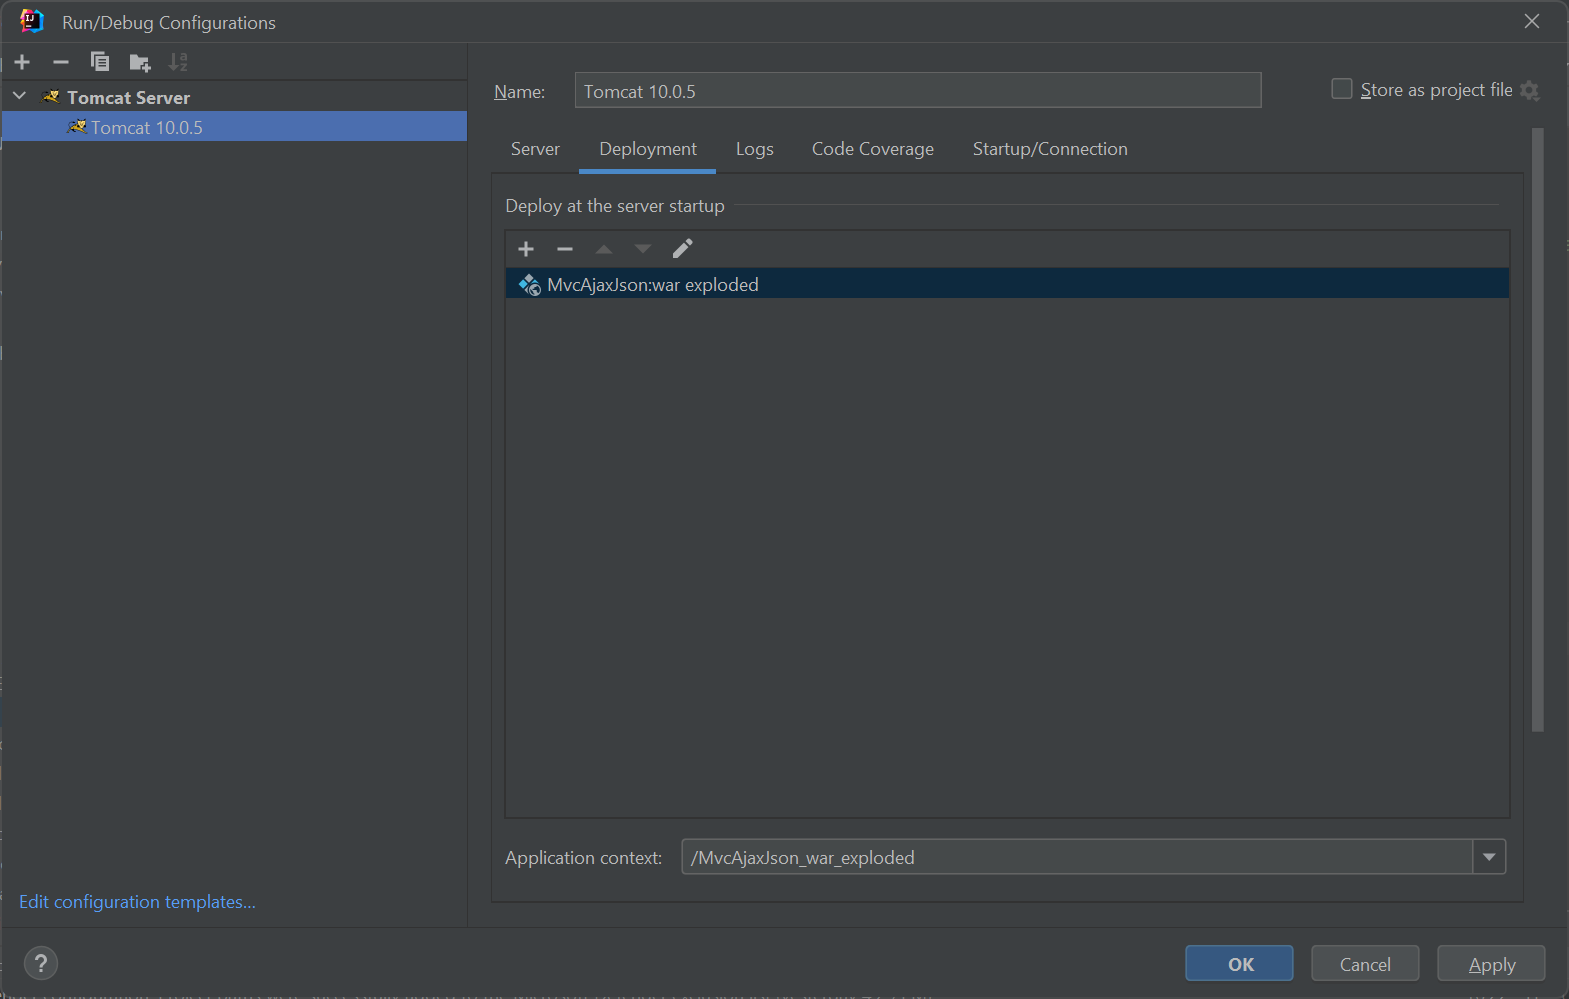Copy configuration icon in left toolbar
Screen dimensions: 1569x999
[x=100, y=62]
